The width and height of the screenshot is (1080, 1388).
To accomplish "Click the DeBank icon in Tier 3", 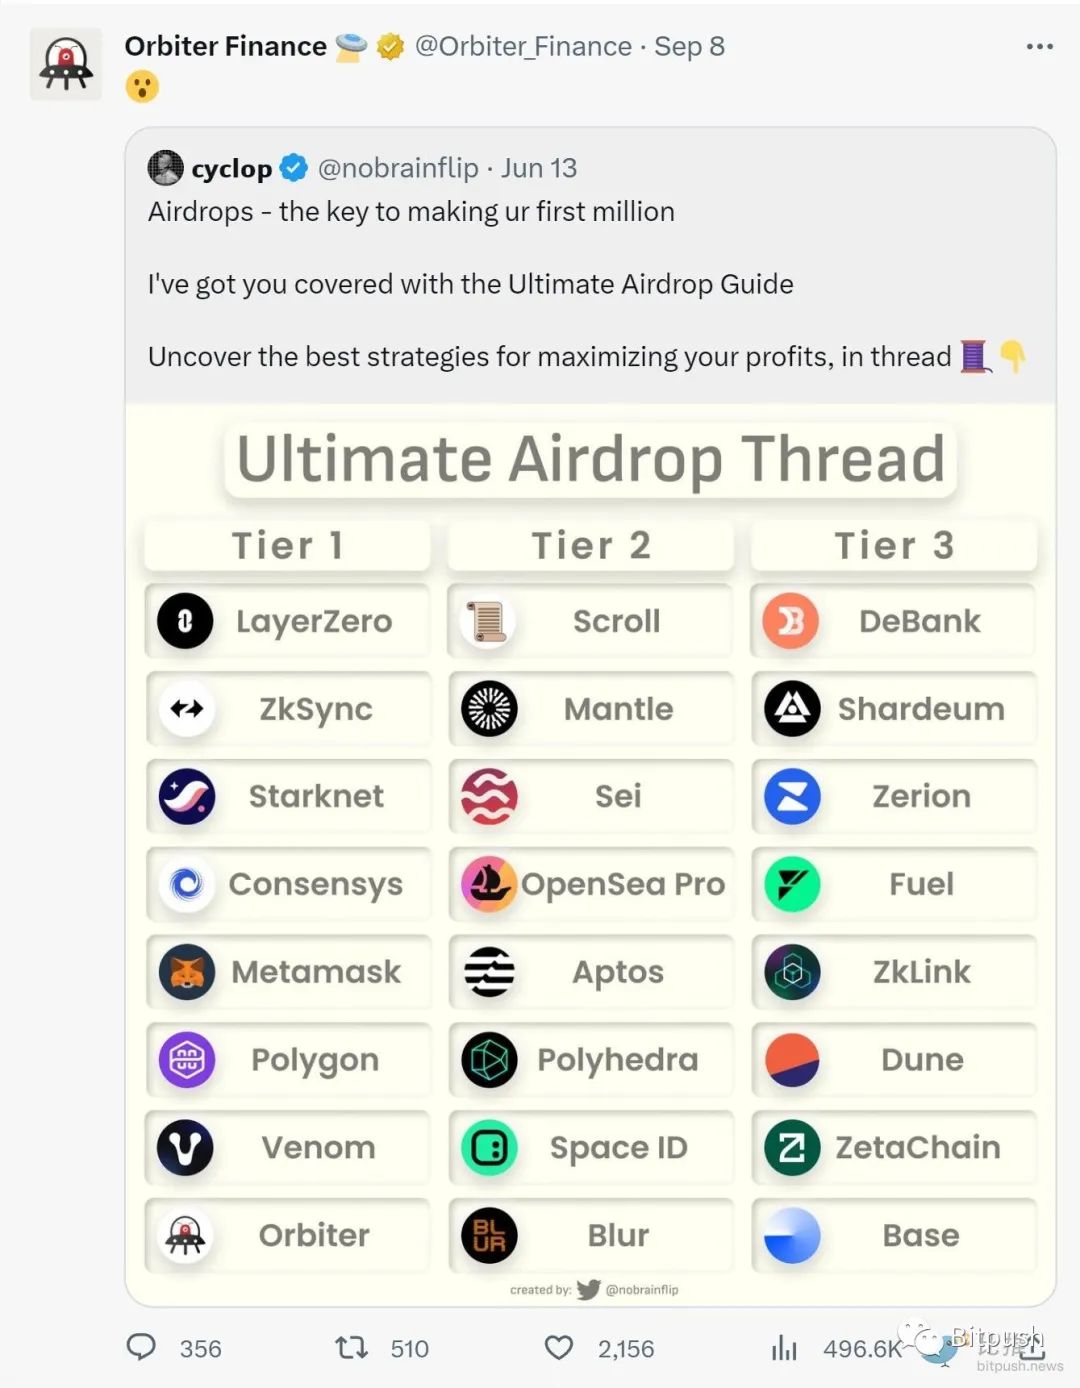I will (791, 621).
